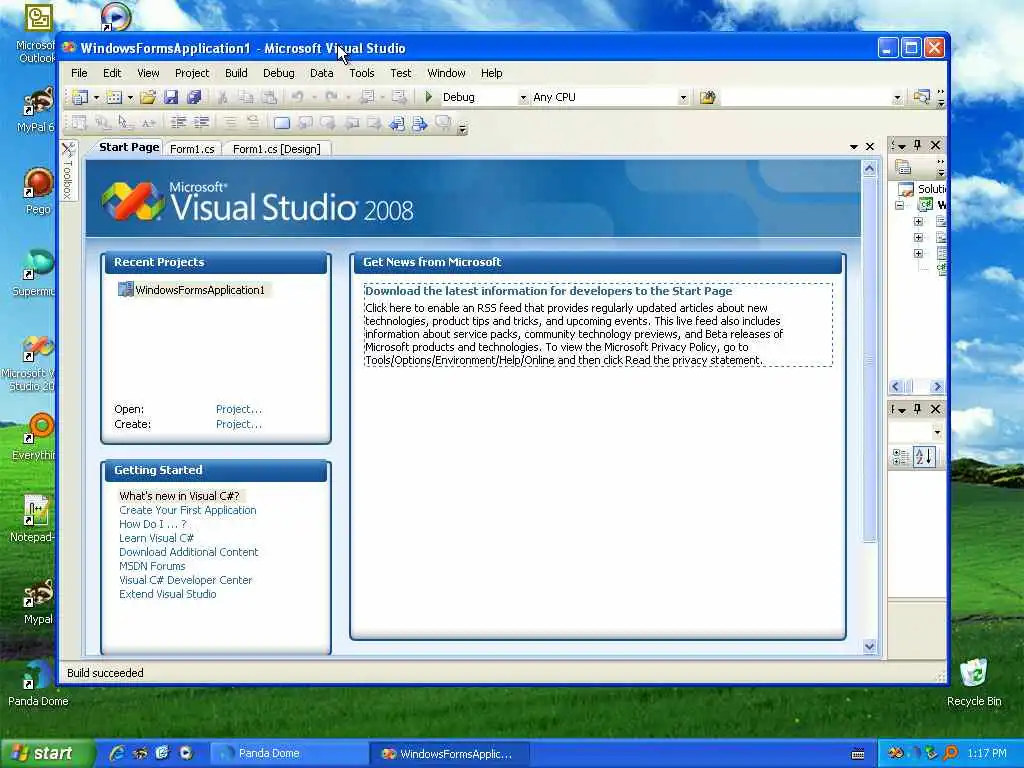This screenshot has height=768, width=1024.
Task: Click the Redo arrow icon
Action: tap(332, 97)
